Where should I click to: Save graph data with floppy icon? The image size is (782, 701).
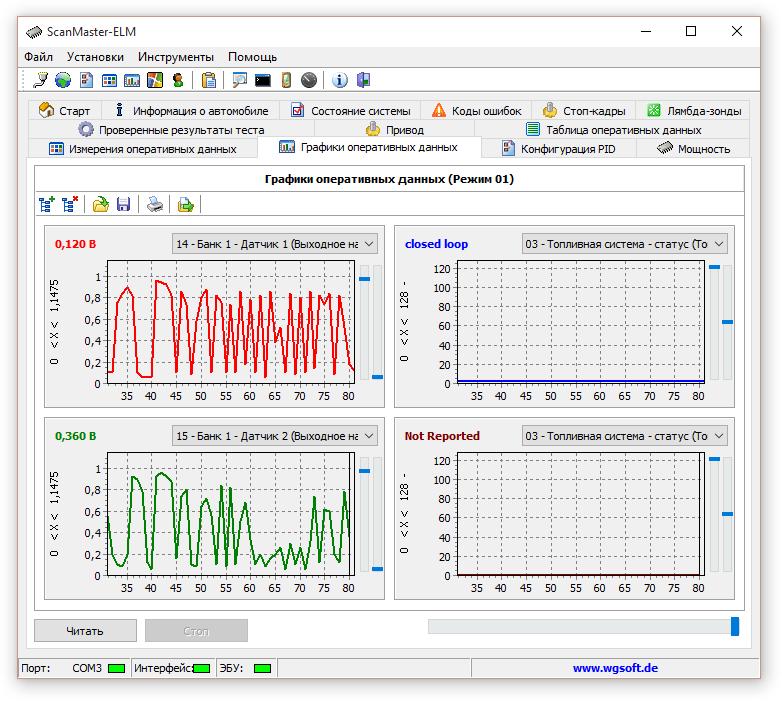[x=124, y=205]
